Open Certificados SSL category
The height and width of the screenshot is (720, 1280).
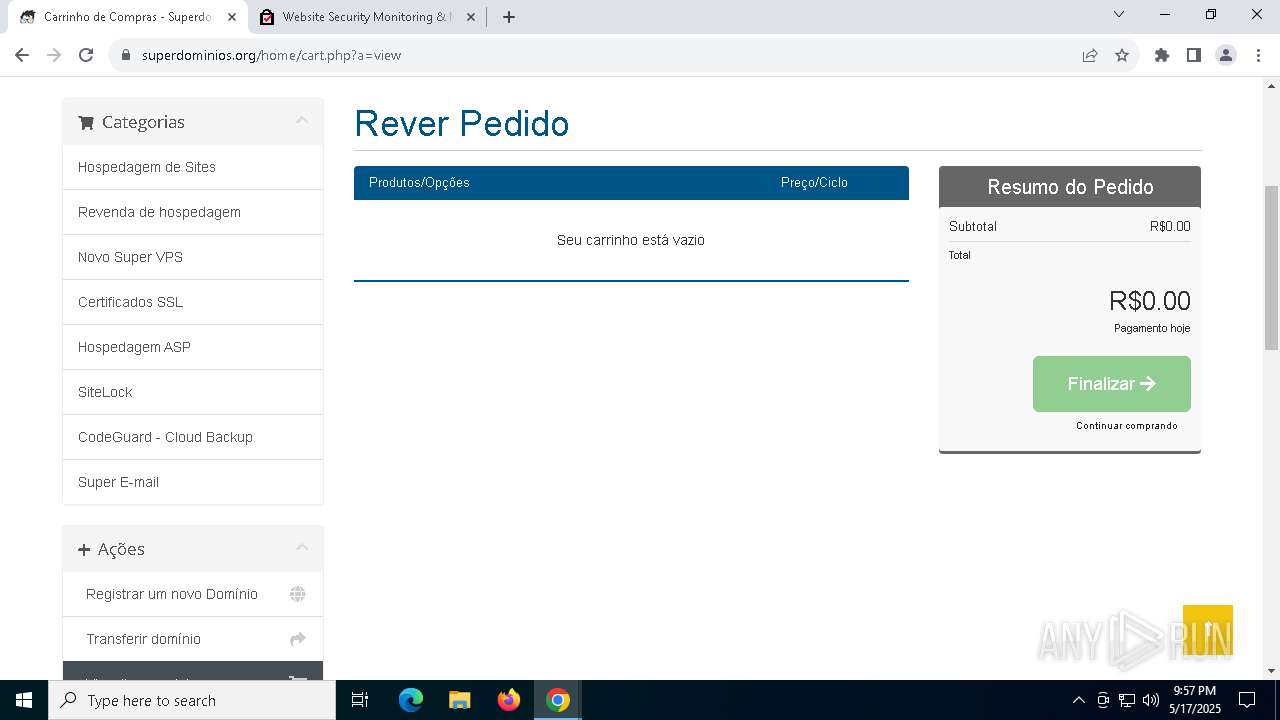tap(193, 302)
